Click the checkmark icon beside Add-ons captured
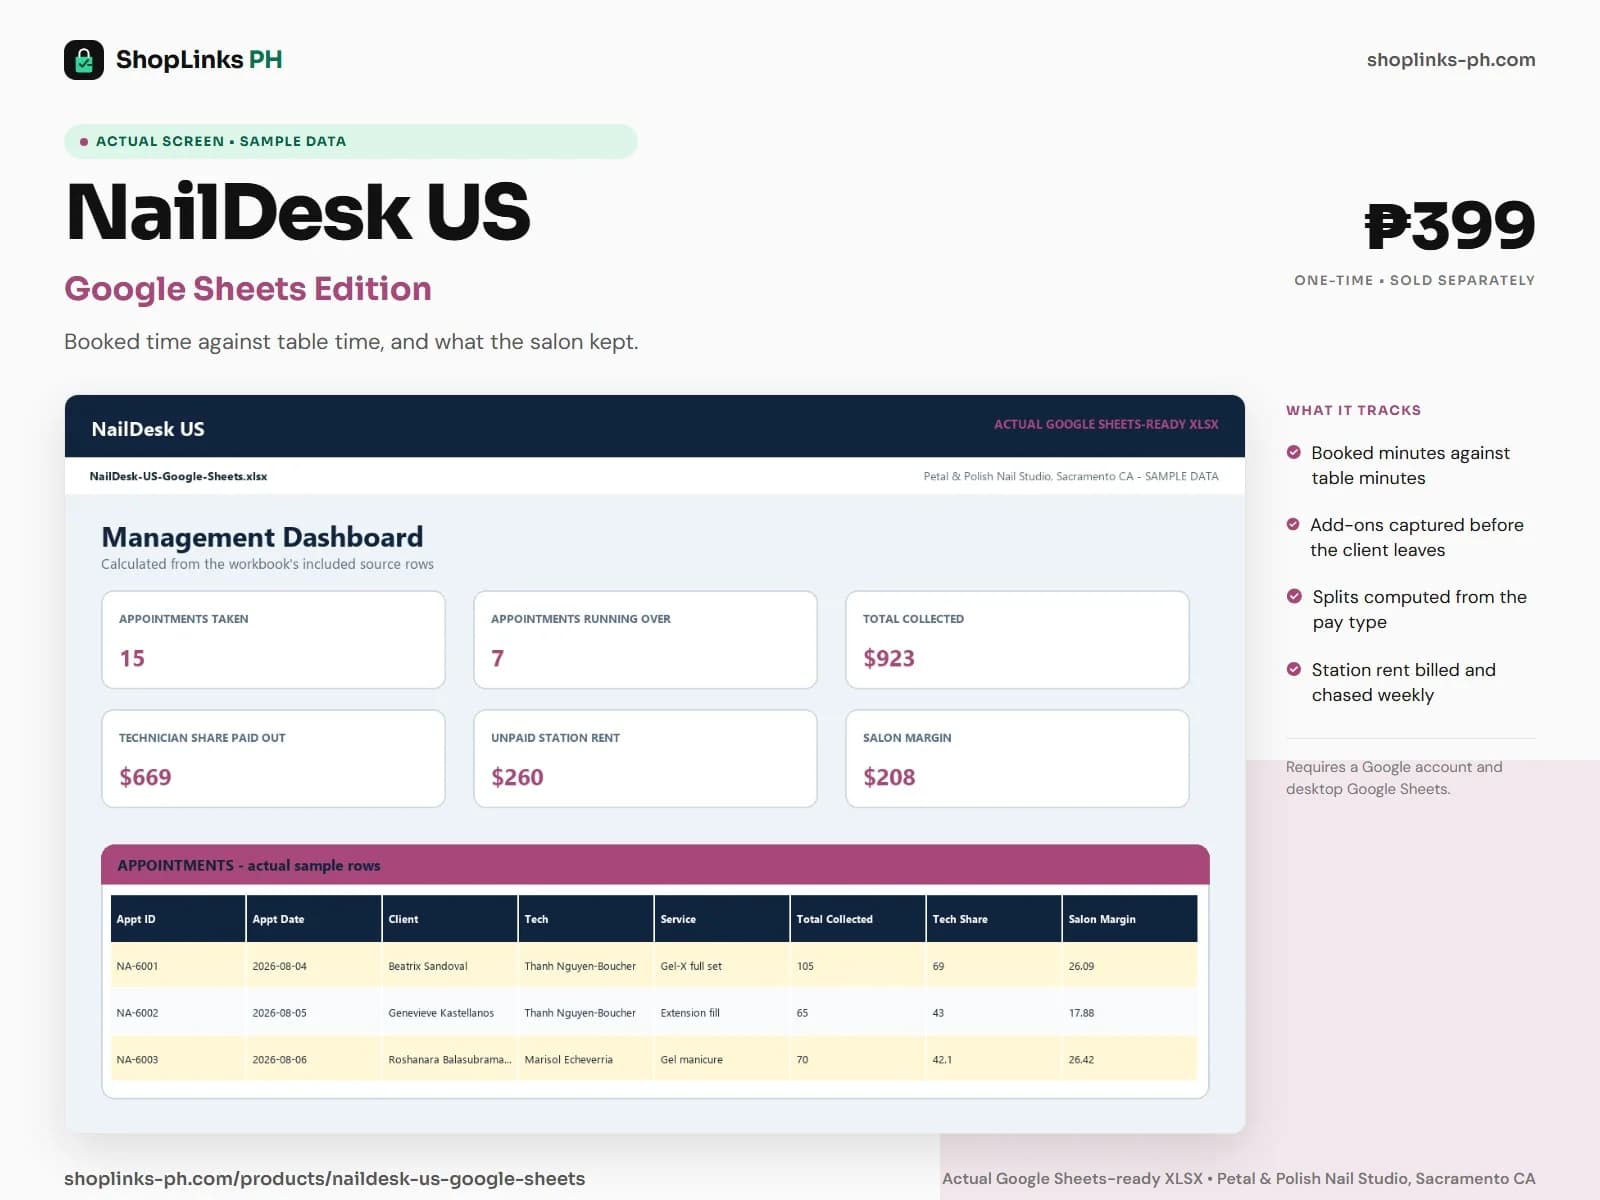 (x=1293, y=524)
